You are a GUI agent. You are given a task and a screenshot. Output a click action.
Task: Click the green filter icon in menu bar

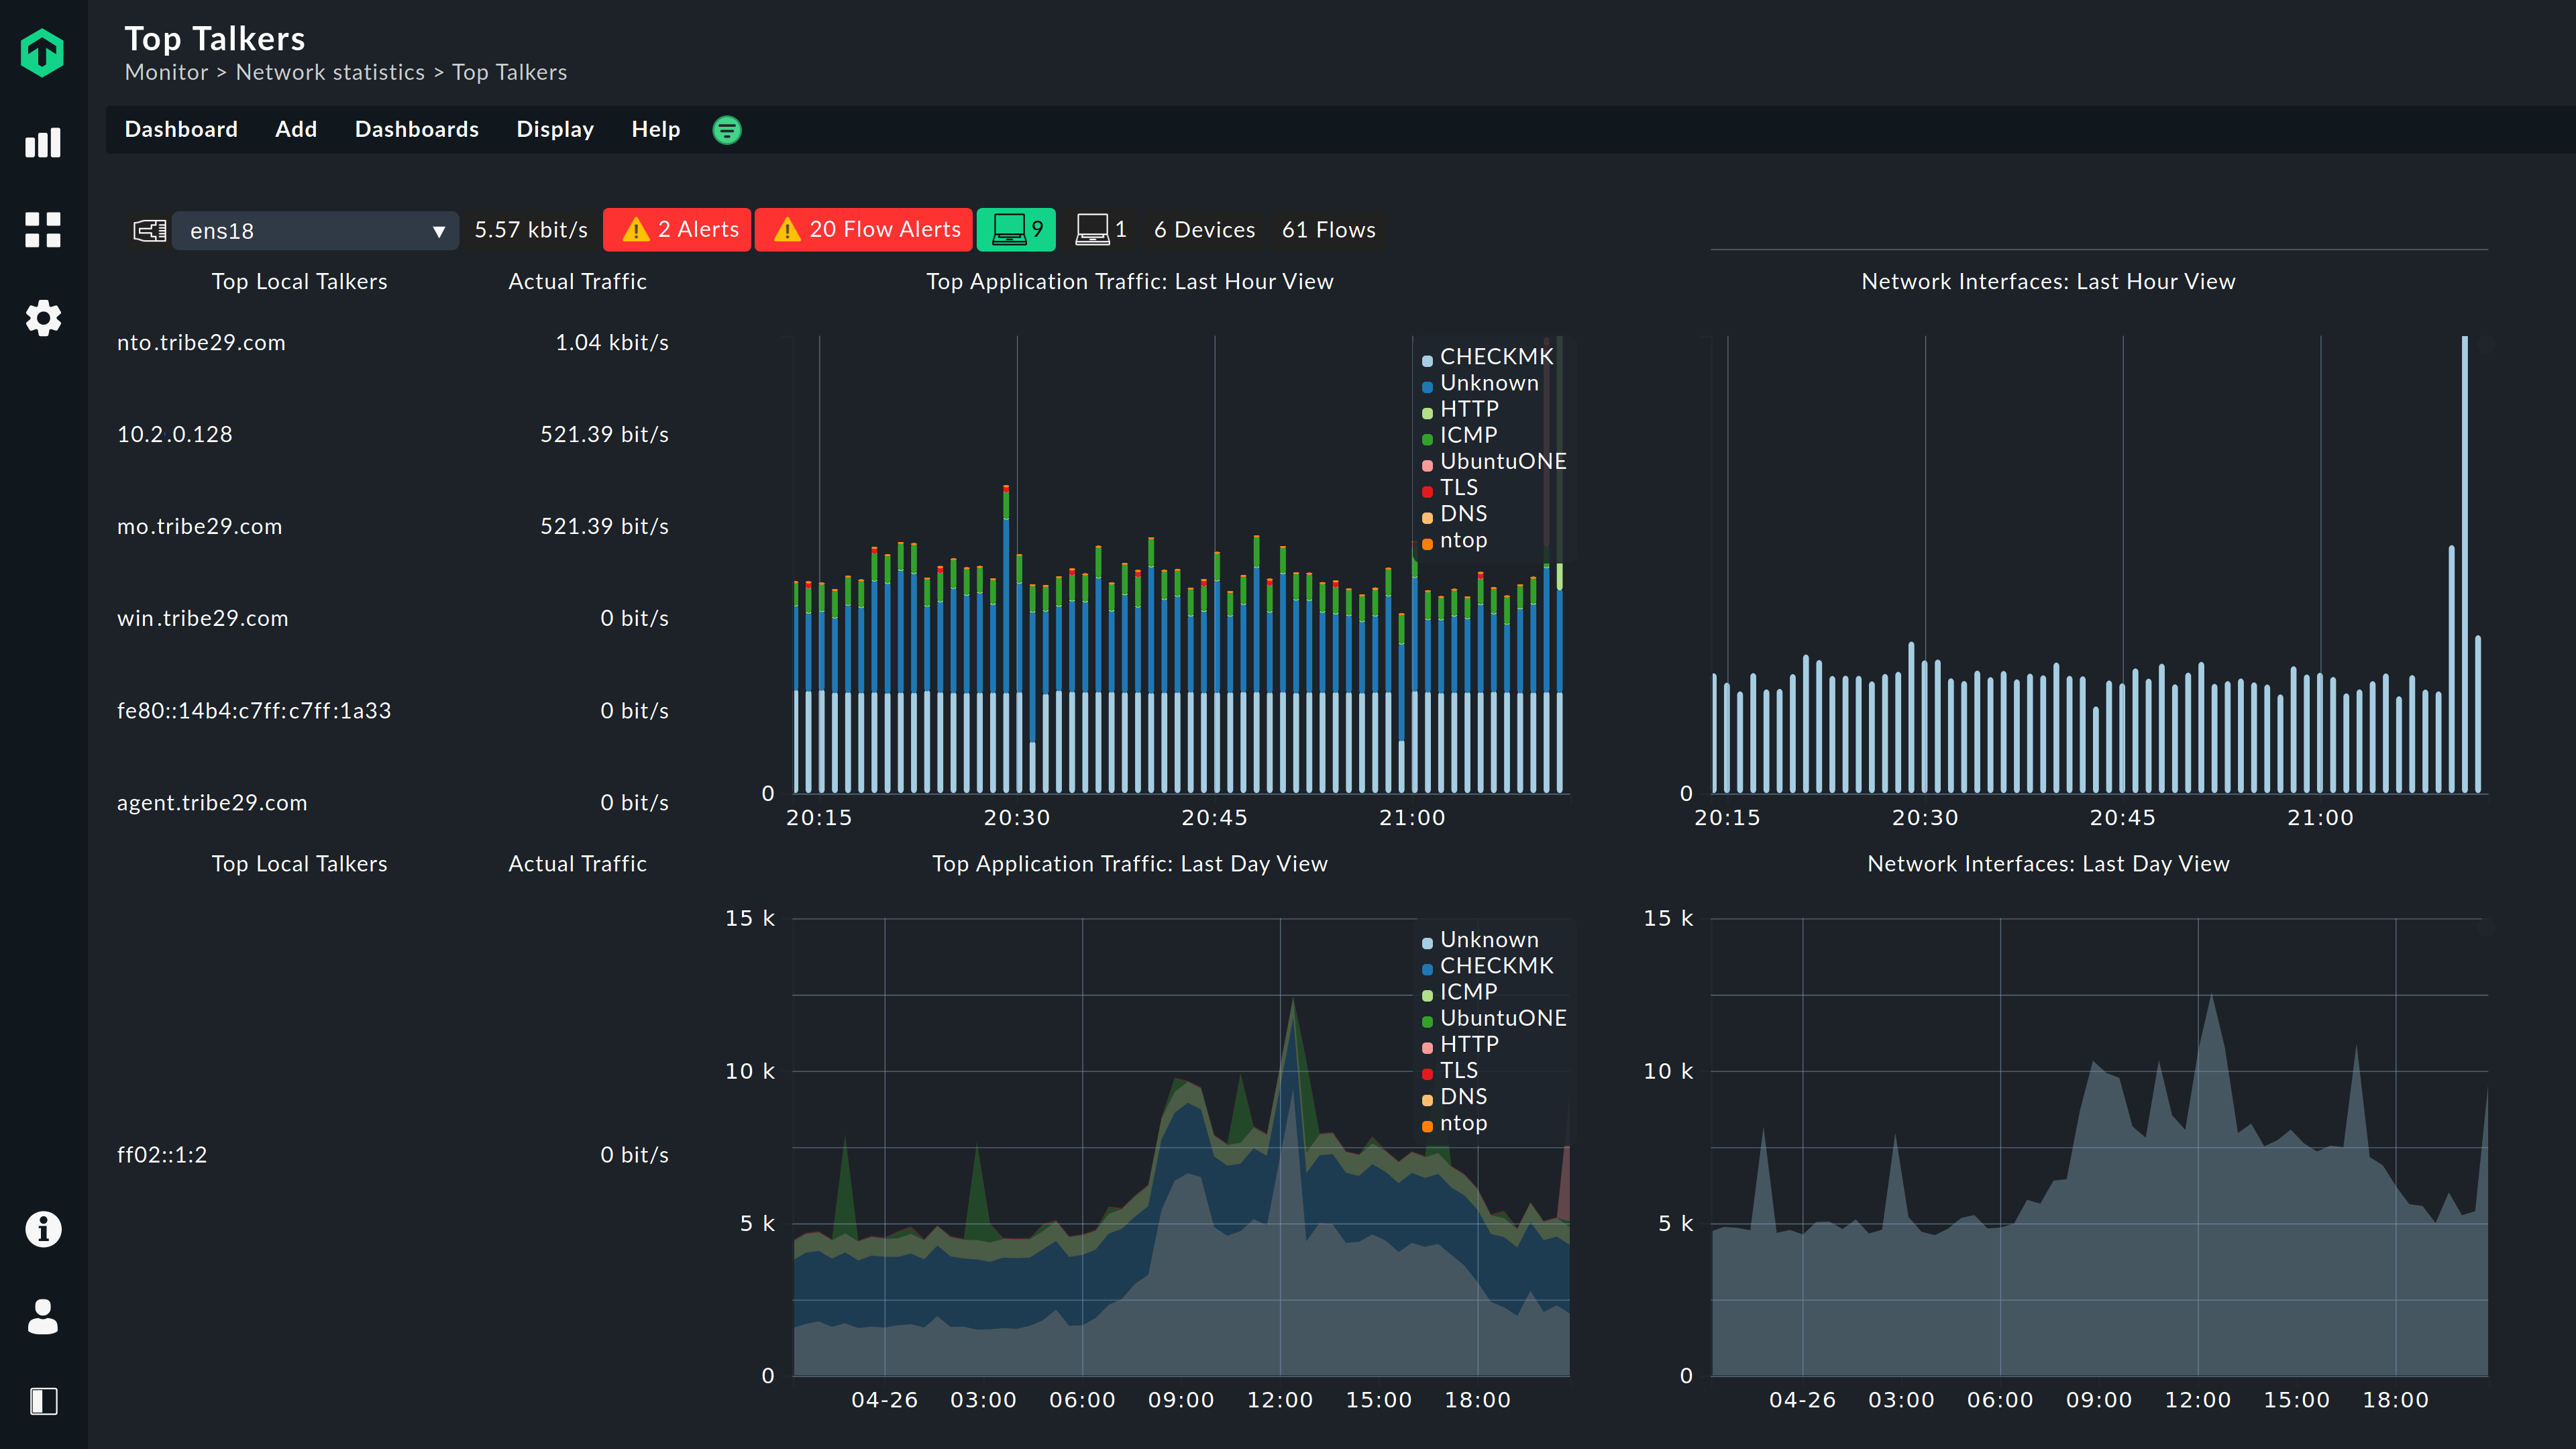pos(726,130)
